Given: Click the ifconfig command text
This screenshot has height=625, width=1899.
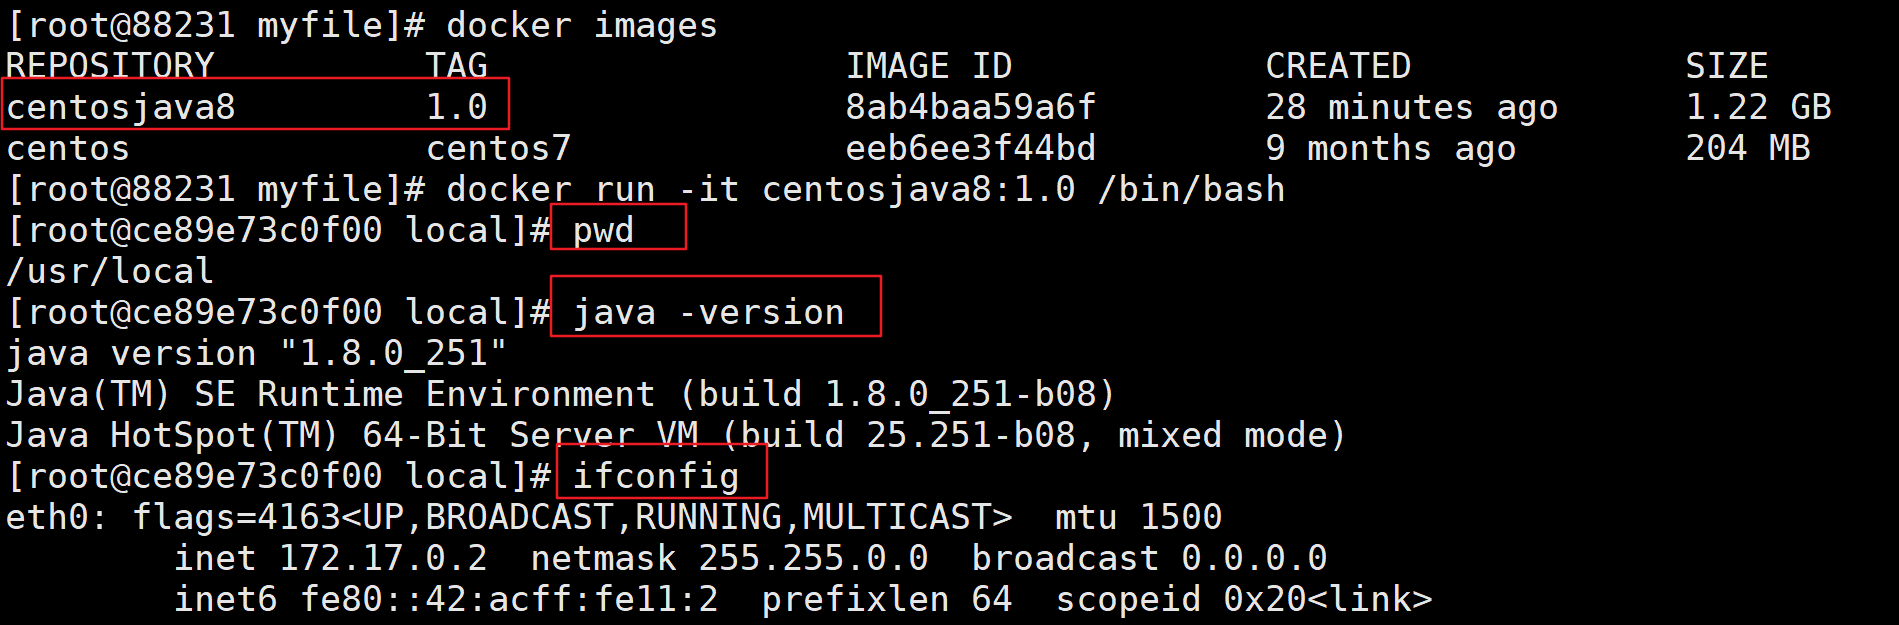Looking at the screenshot, I should (655, 476).
